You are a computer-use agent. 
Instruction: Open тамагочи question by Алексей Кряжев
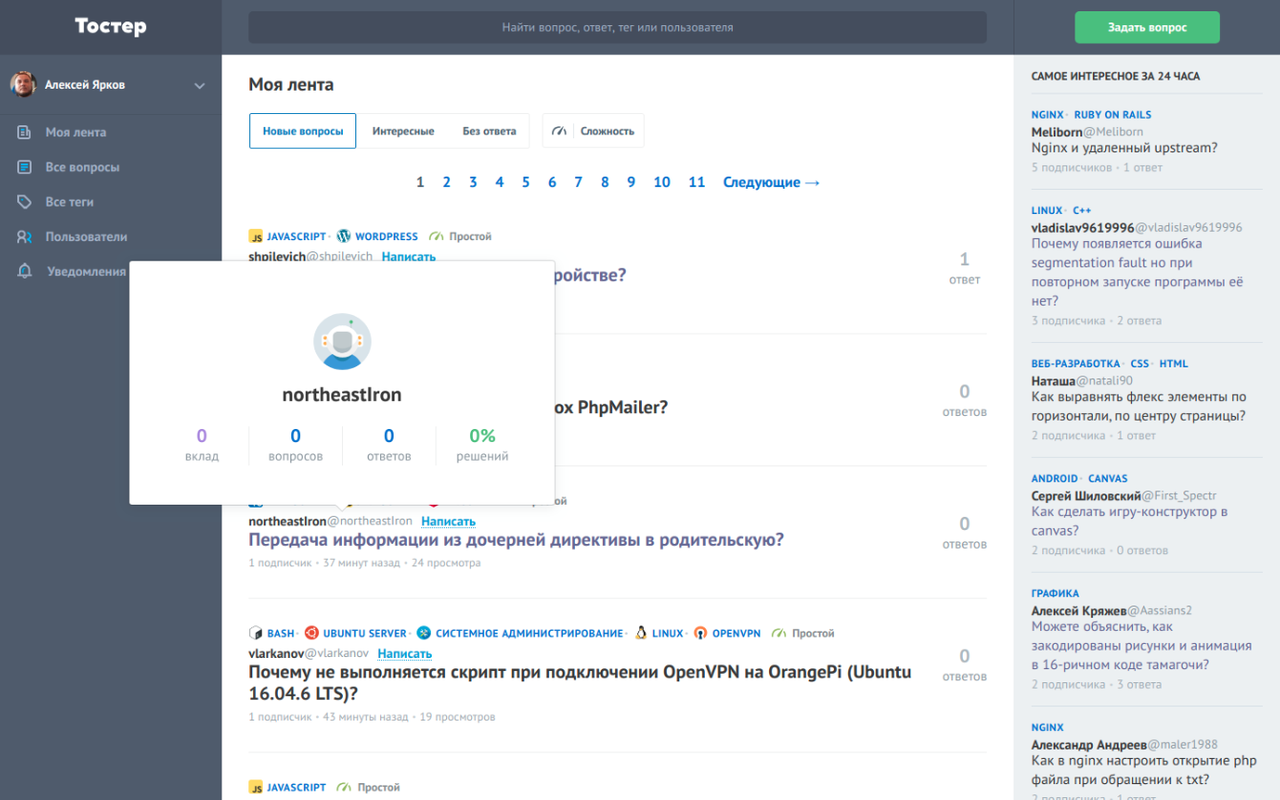point(1141,646)
